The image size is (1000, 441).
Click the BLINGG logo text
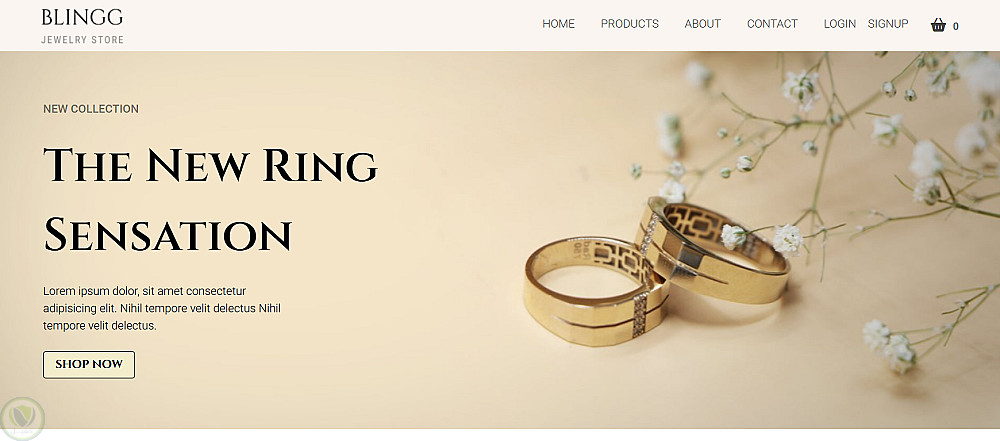coord(82,17)
